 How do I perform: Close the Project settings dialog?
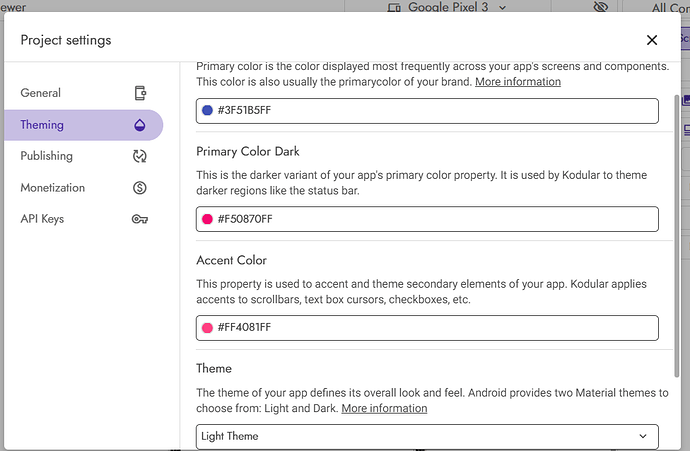pos(652,40)
